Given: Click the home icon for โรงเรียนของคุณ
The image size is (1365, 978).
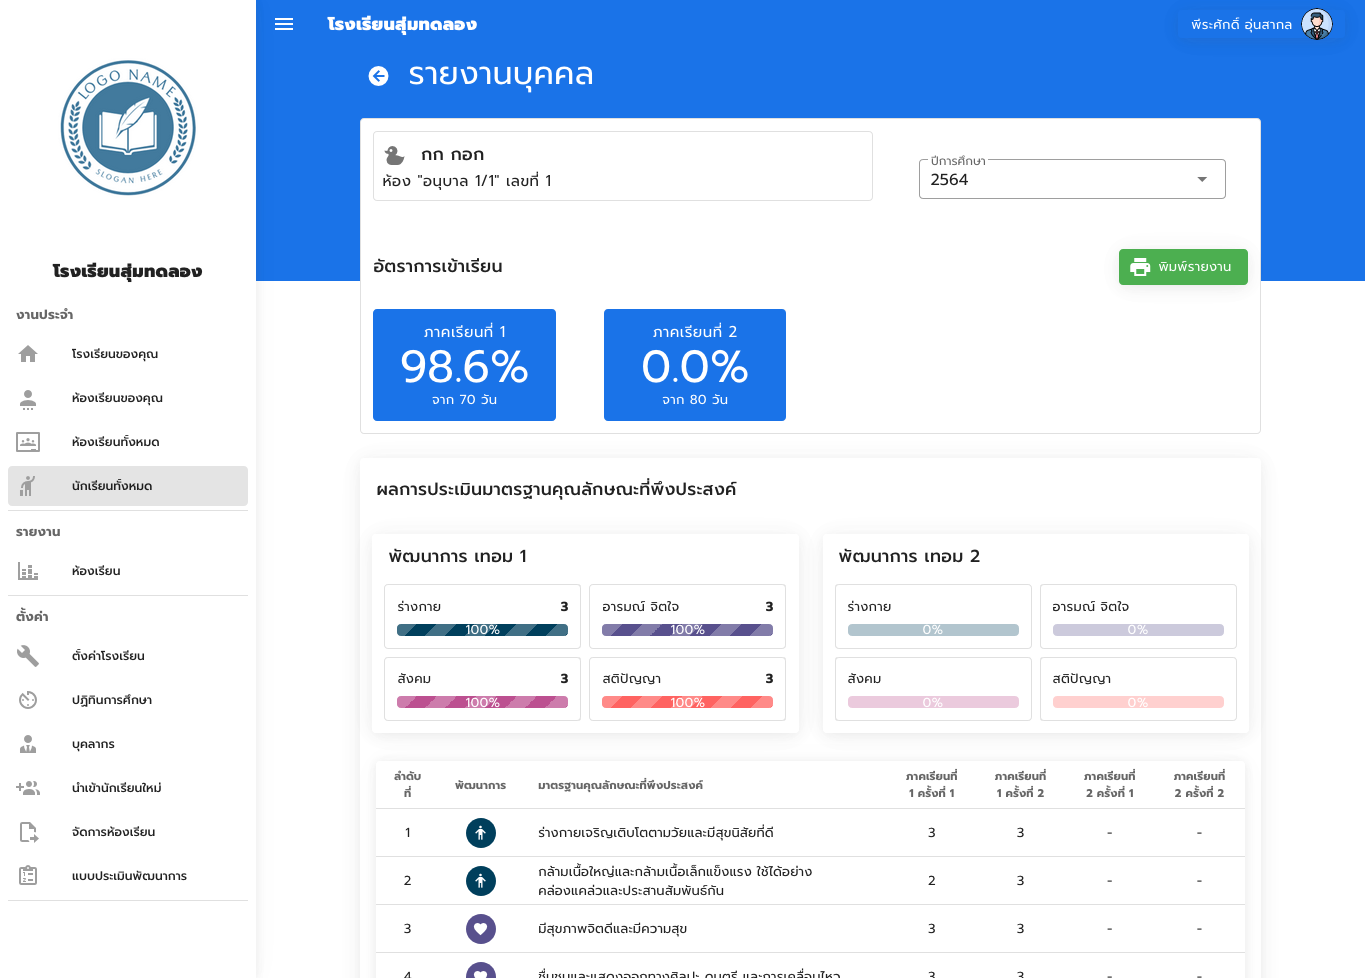Looking at the screenshot, I should (28, 354).
